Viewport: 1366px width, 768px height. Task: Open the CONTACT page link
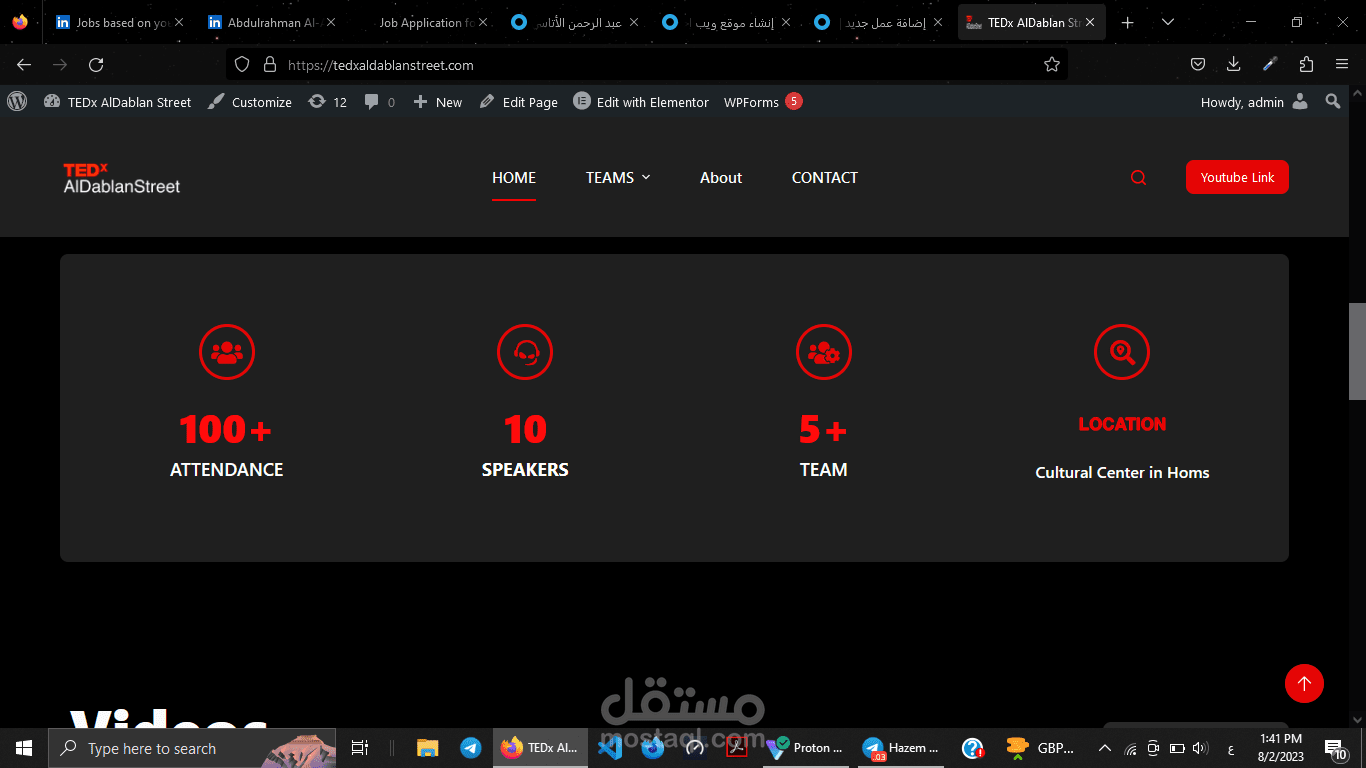[x=825, y=178]
